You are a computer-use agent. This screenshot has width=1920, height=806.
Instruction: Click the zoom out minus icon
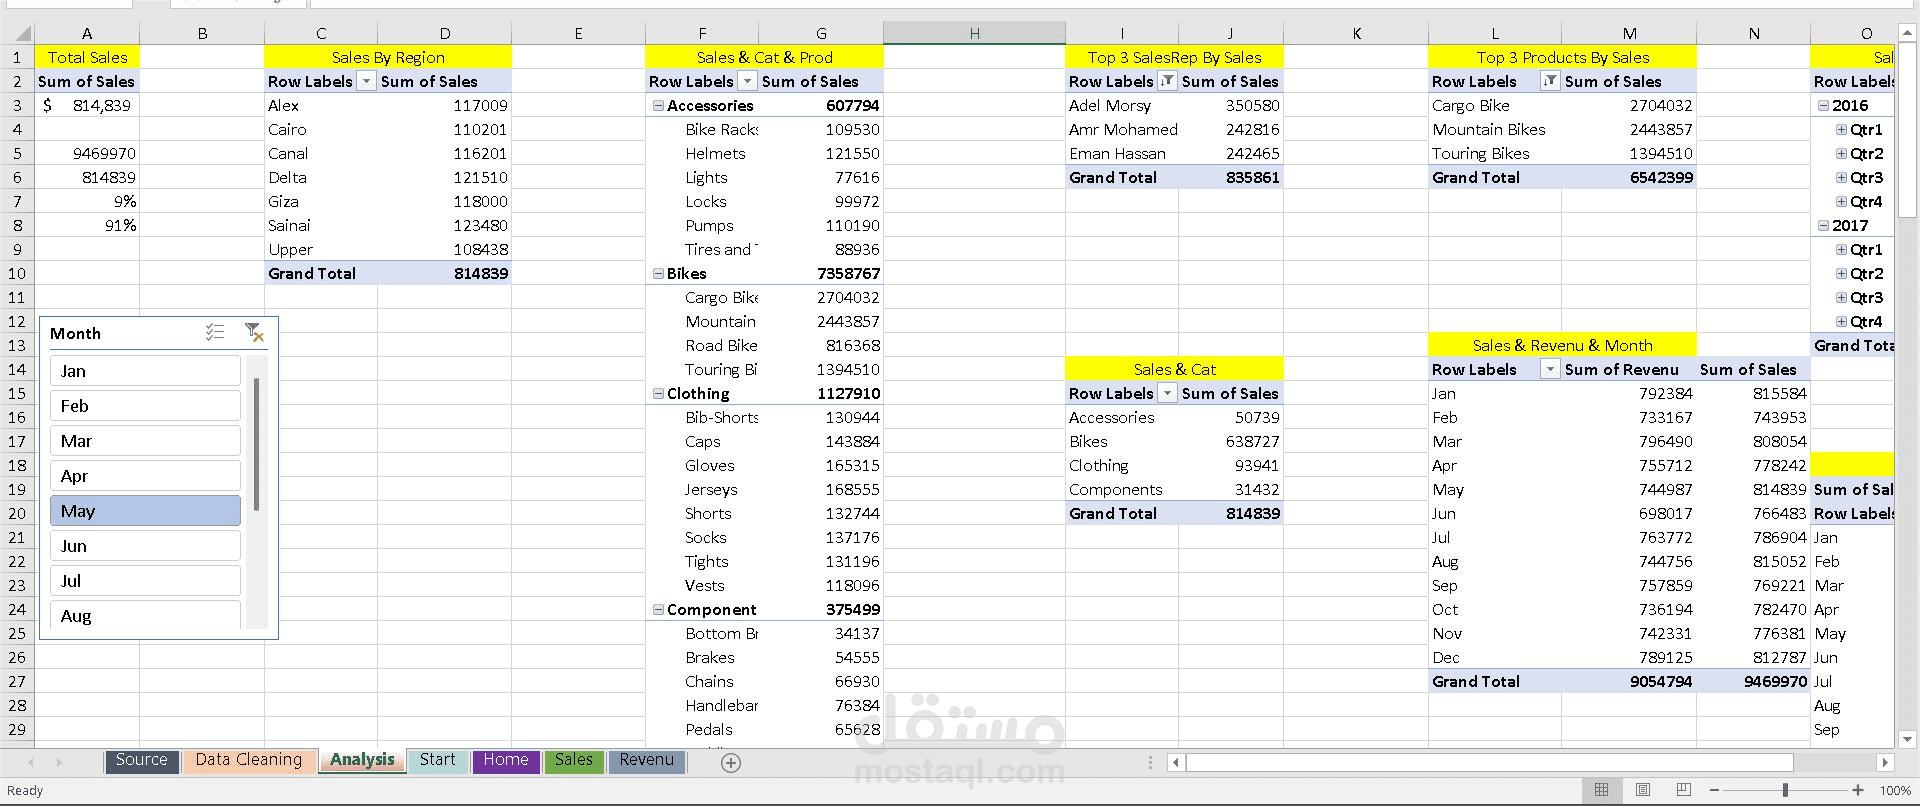pyautogui.click(x=1716, y=790)
